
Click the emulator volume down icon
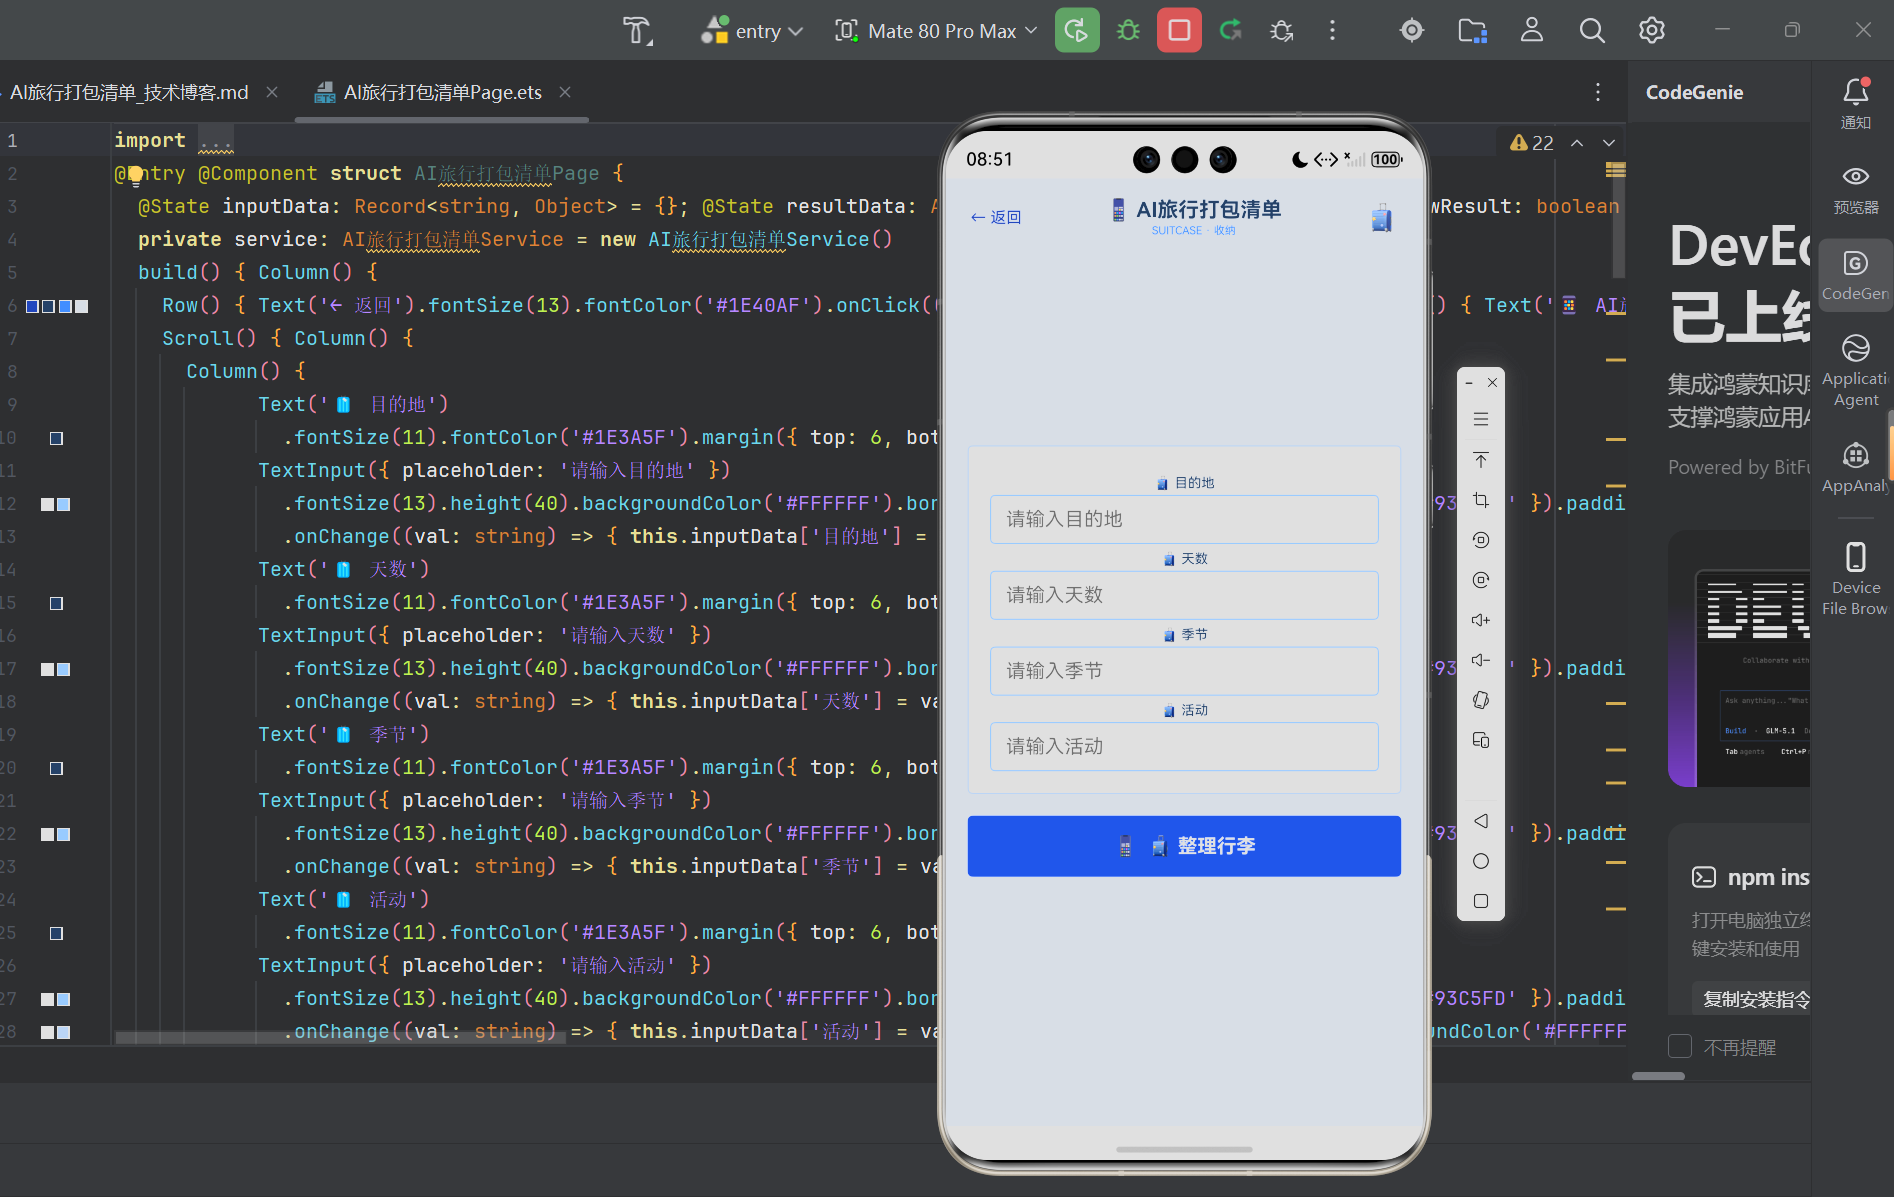pos(1481,660)
